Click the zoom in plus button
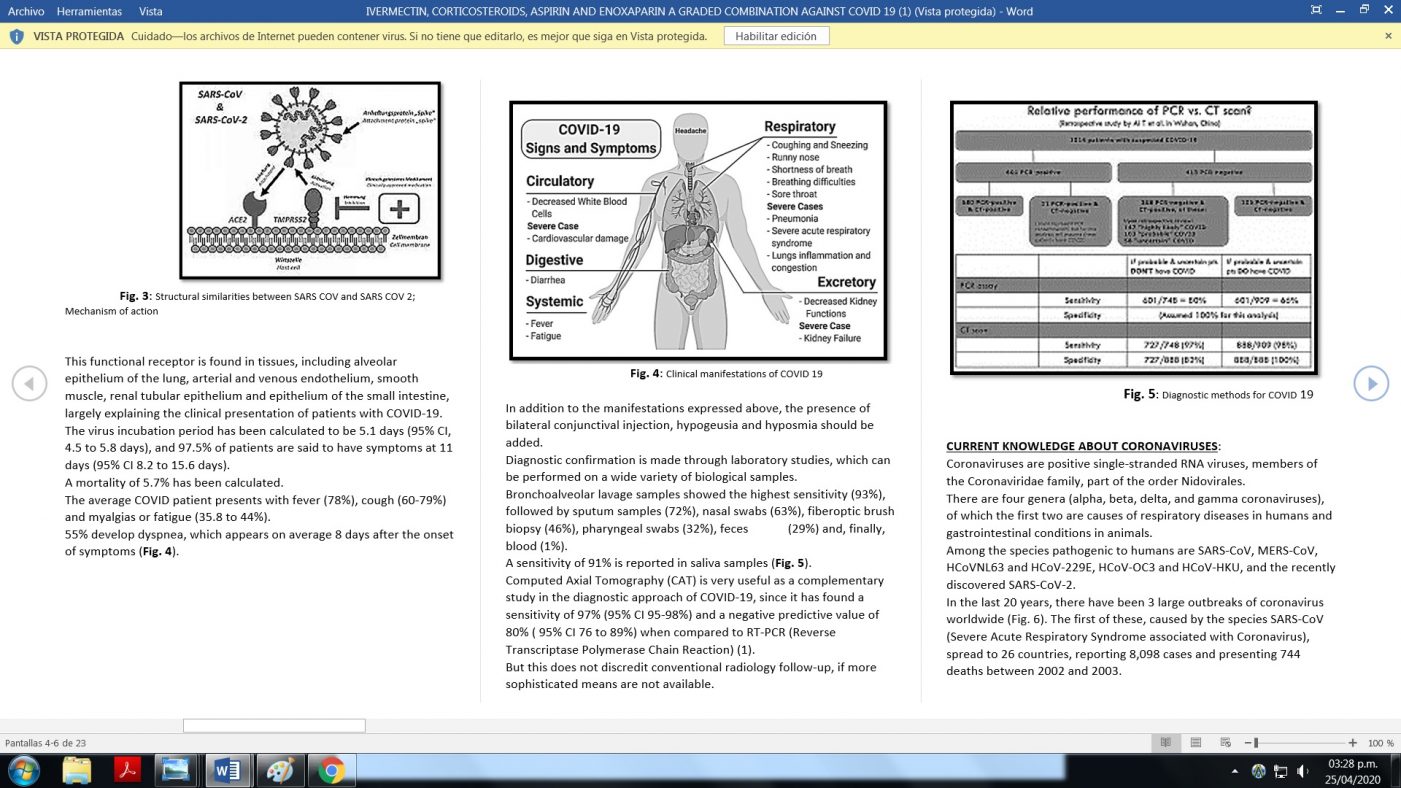Screen dimensions: 1401x788 (x=1353, y=743)
